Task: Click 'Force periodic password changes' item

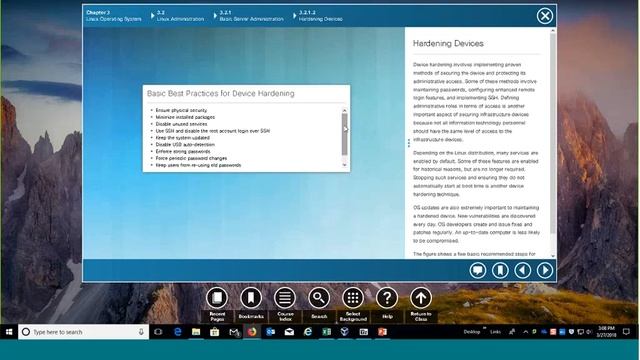Action: (191, 158)
